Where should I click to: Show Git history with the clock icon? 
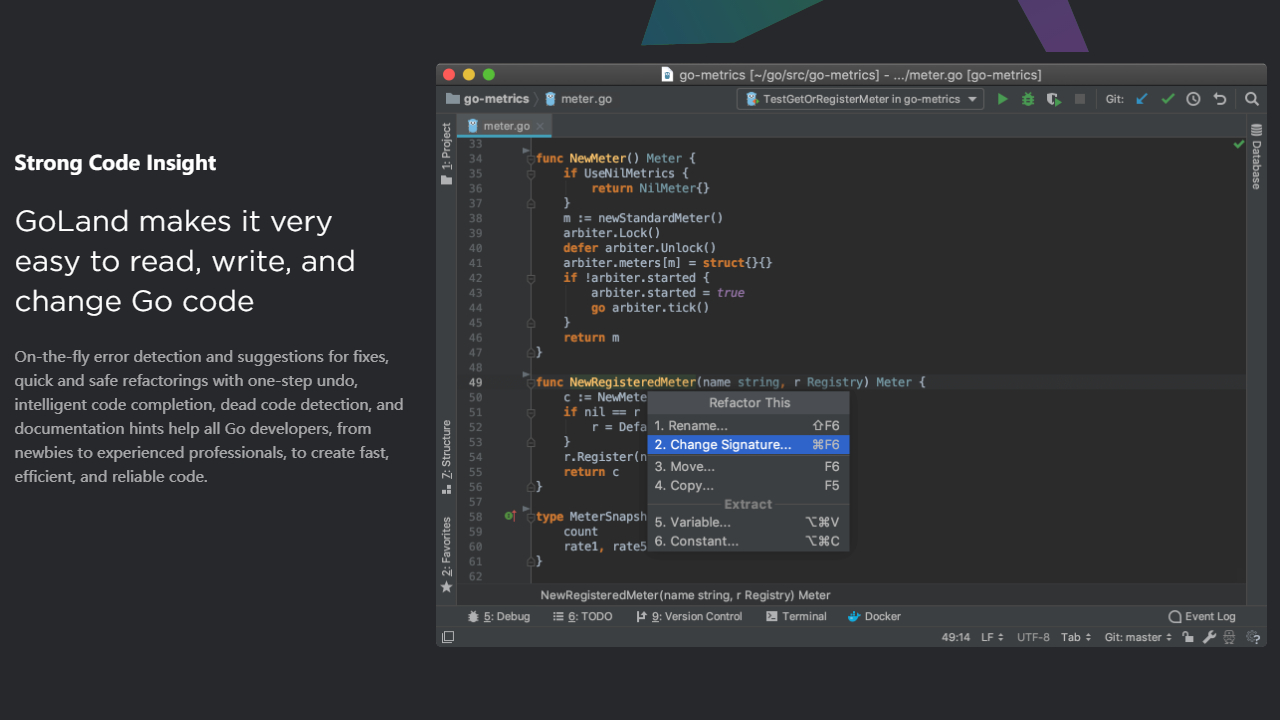(x=1193, y=99)
